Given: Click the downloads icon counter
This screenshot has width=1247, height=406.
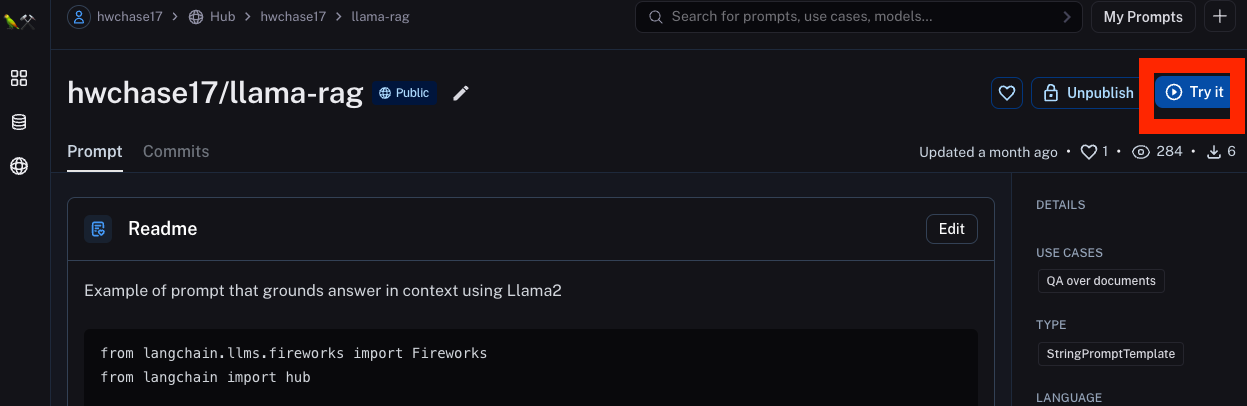Looking at the screenshot, I should coord(1215,152).
